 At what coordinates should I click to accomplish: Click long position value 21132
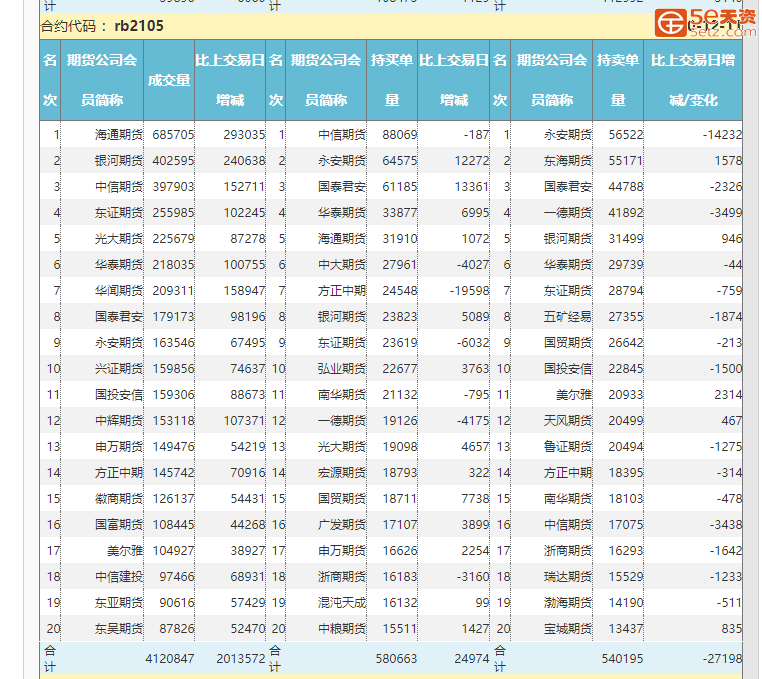click(399, 395)
